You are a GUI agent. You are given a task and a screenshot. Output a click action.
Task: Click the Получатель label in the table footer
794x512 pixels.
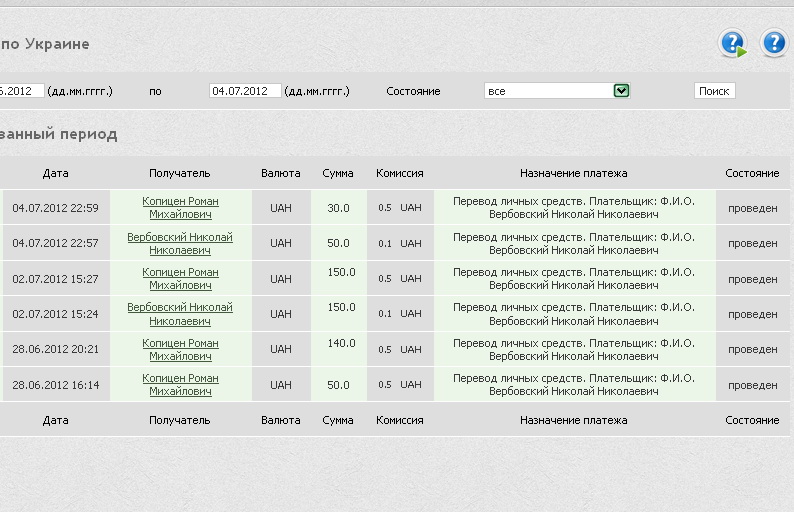click(180, 421)
